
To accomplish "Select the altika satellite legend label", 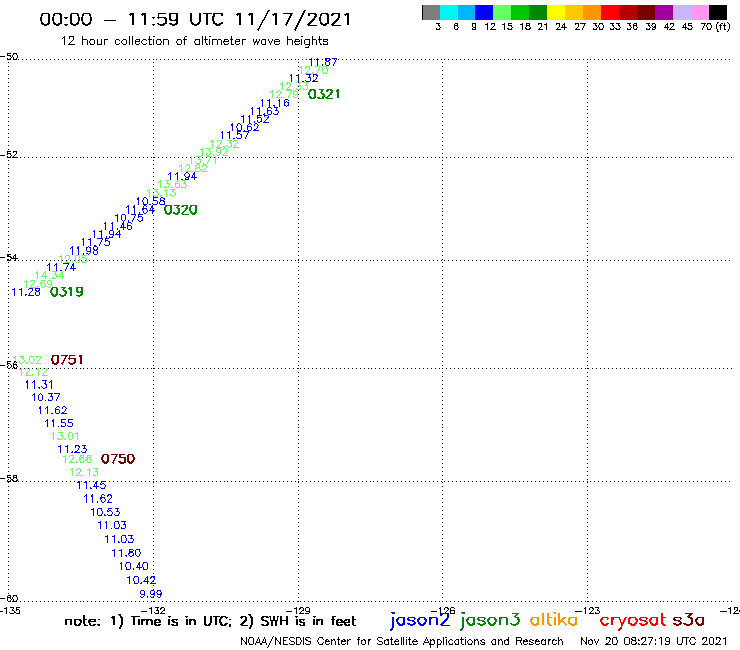I will click(554, 620).
